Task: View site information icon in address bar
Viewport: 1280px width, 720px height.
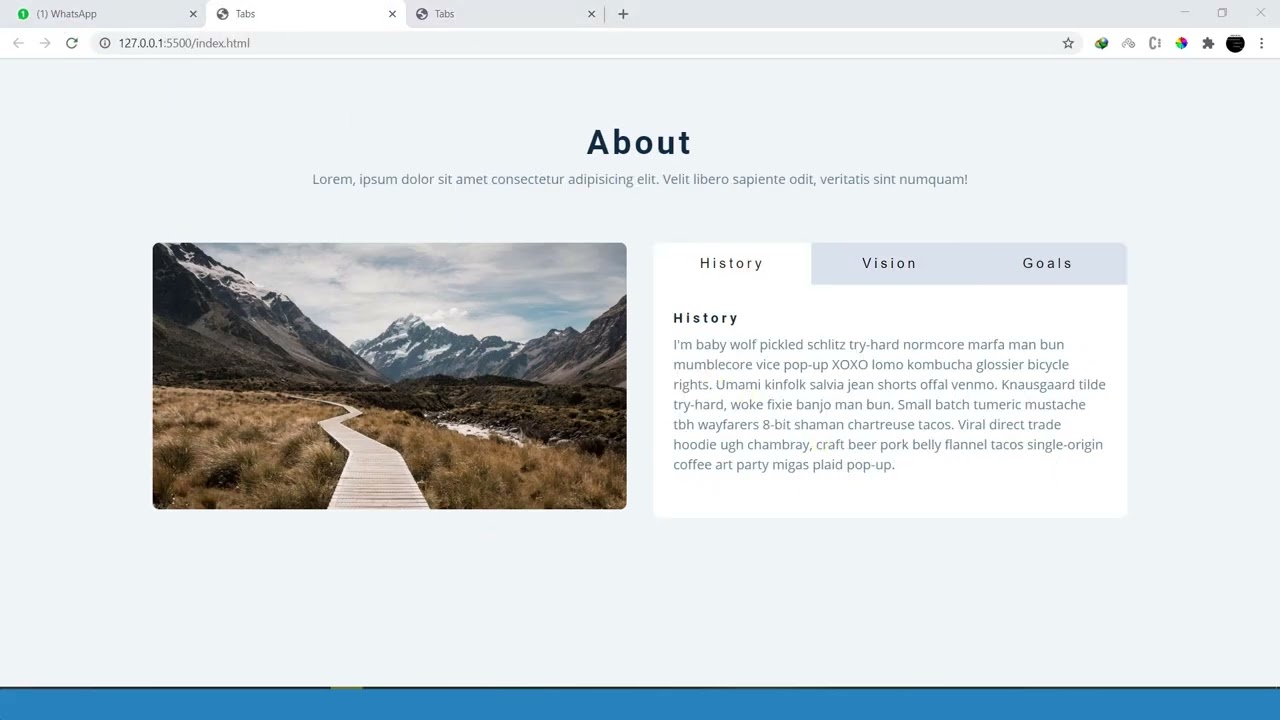Action: (x=104, y=43)
